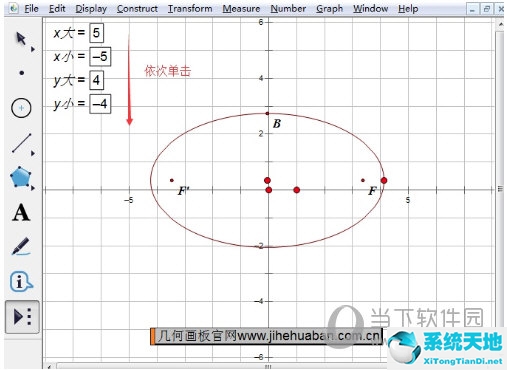Open the Edit menu
The image size is (507, 370).
tap(57, 9)
